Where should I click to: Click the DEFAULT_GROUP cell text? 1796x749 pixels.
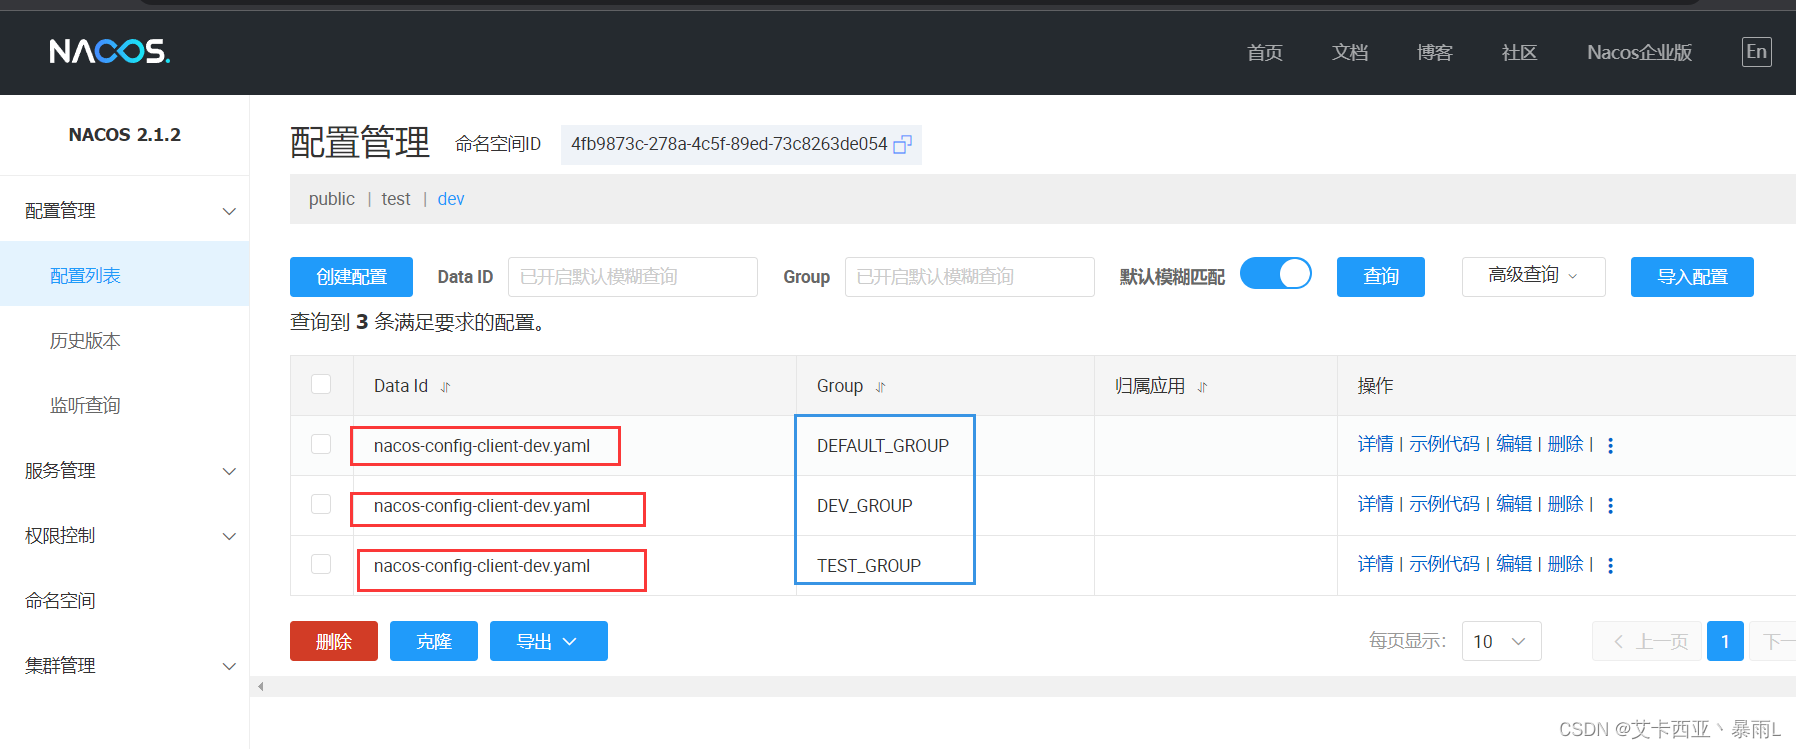coord(883,446)
